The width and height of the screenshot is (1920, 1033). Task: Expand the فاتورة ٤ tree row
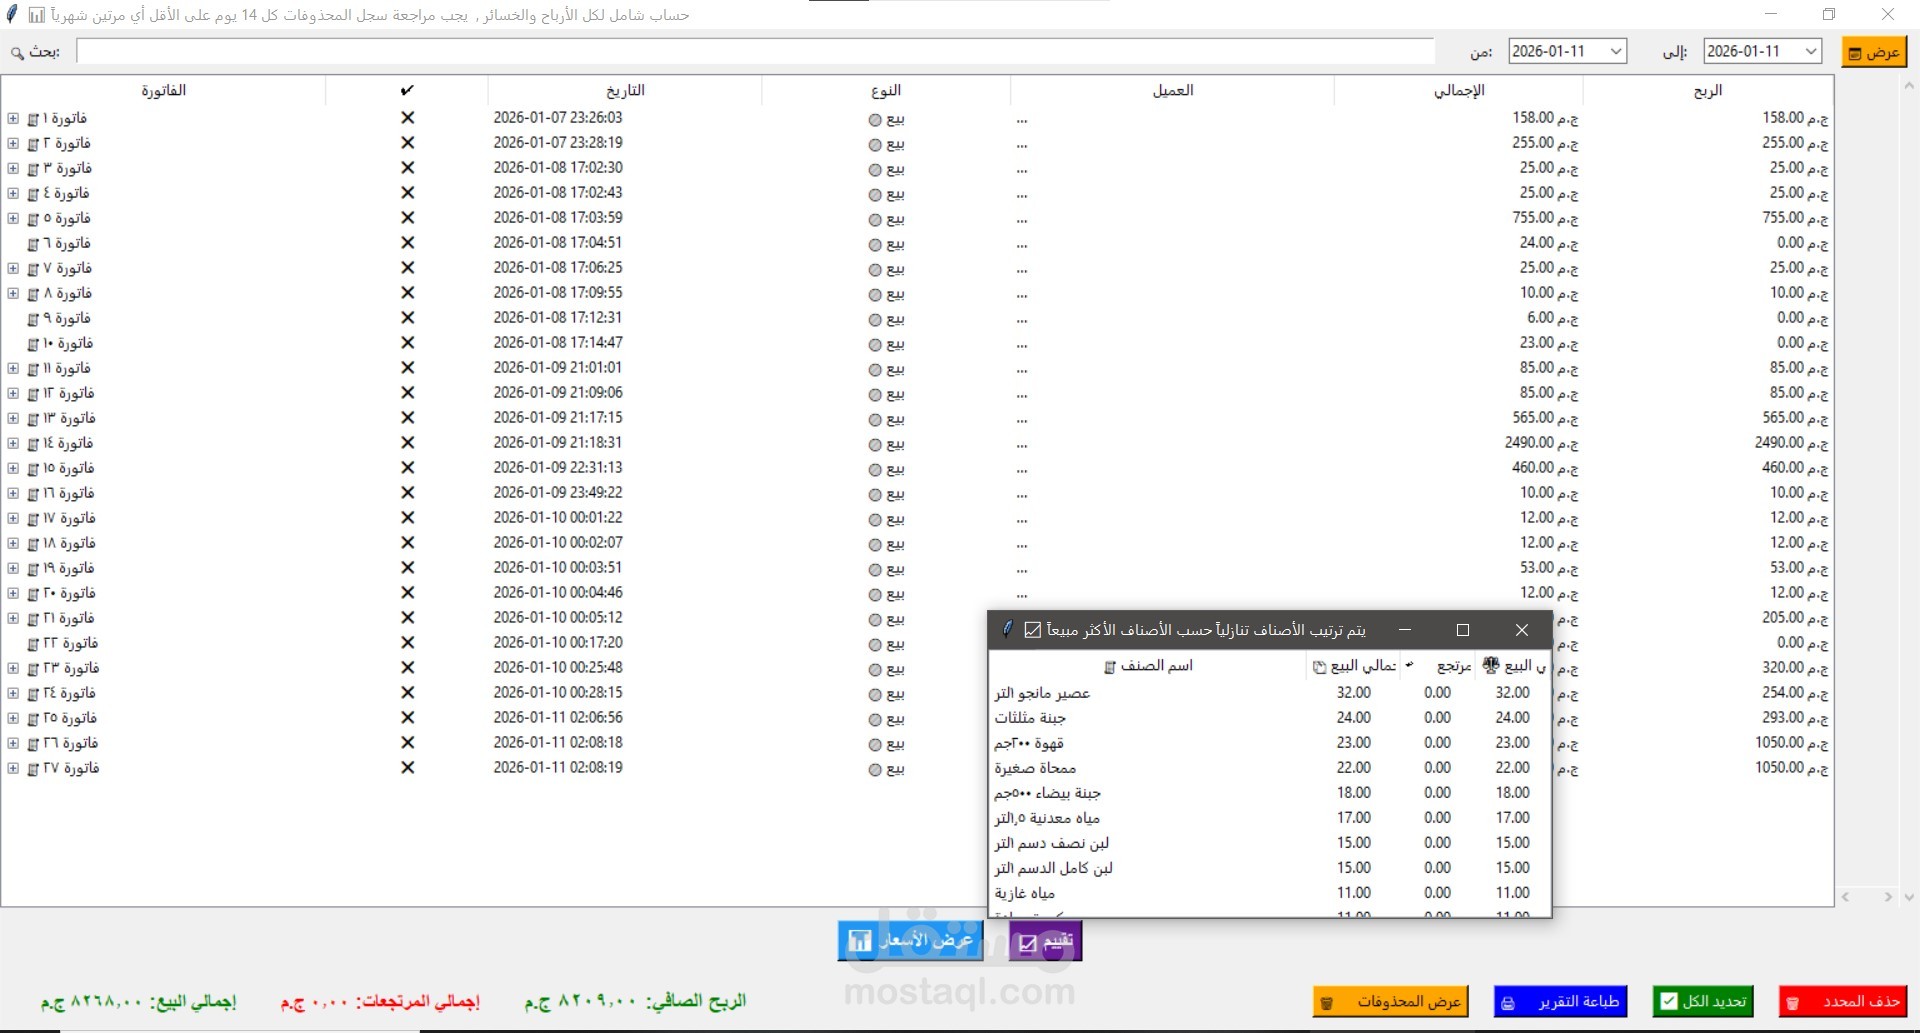pyautogui.click(x=13, y=193)
